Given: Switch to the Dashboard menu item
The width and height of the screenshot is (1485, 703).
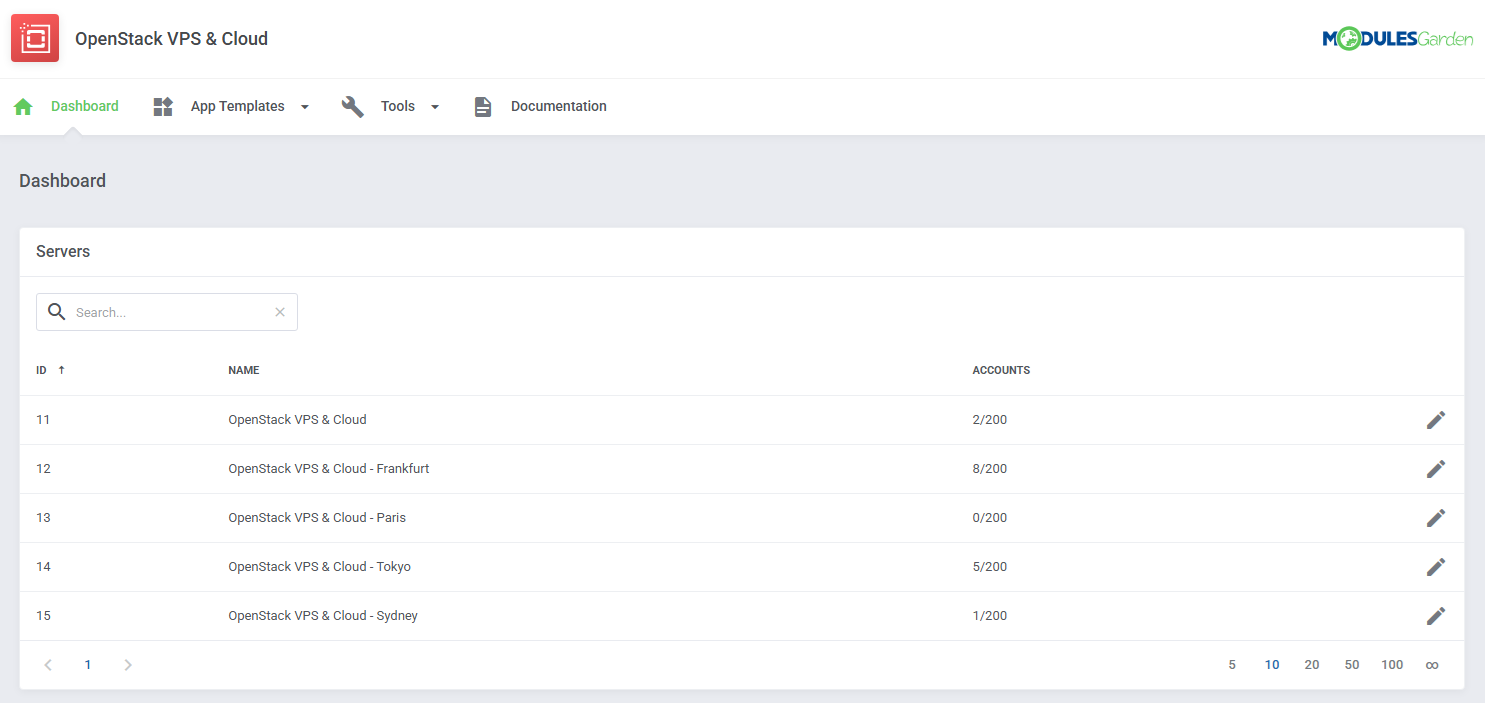Looking at the screenshot, I should [84, 105].
